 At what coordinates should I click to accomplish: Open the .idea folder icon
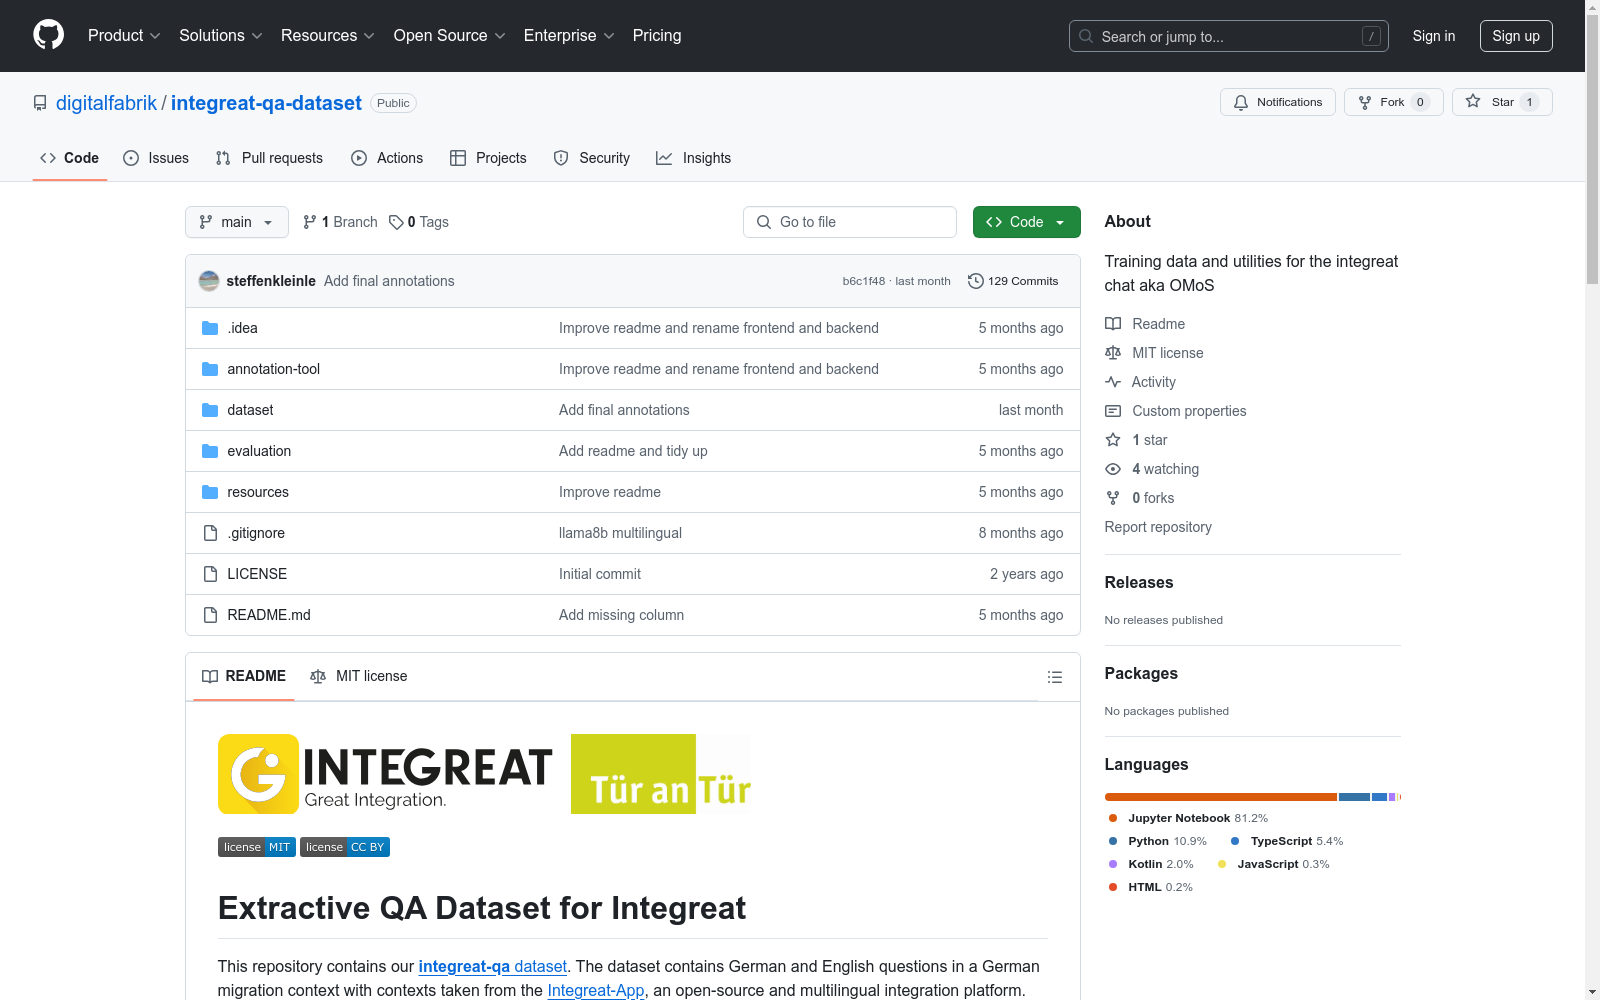pos(210,328)
